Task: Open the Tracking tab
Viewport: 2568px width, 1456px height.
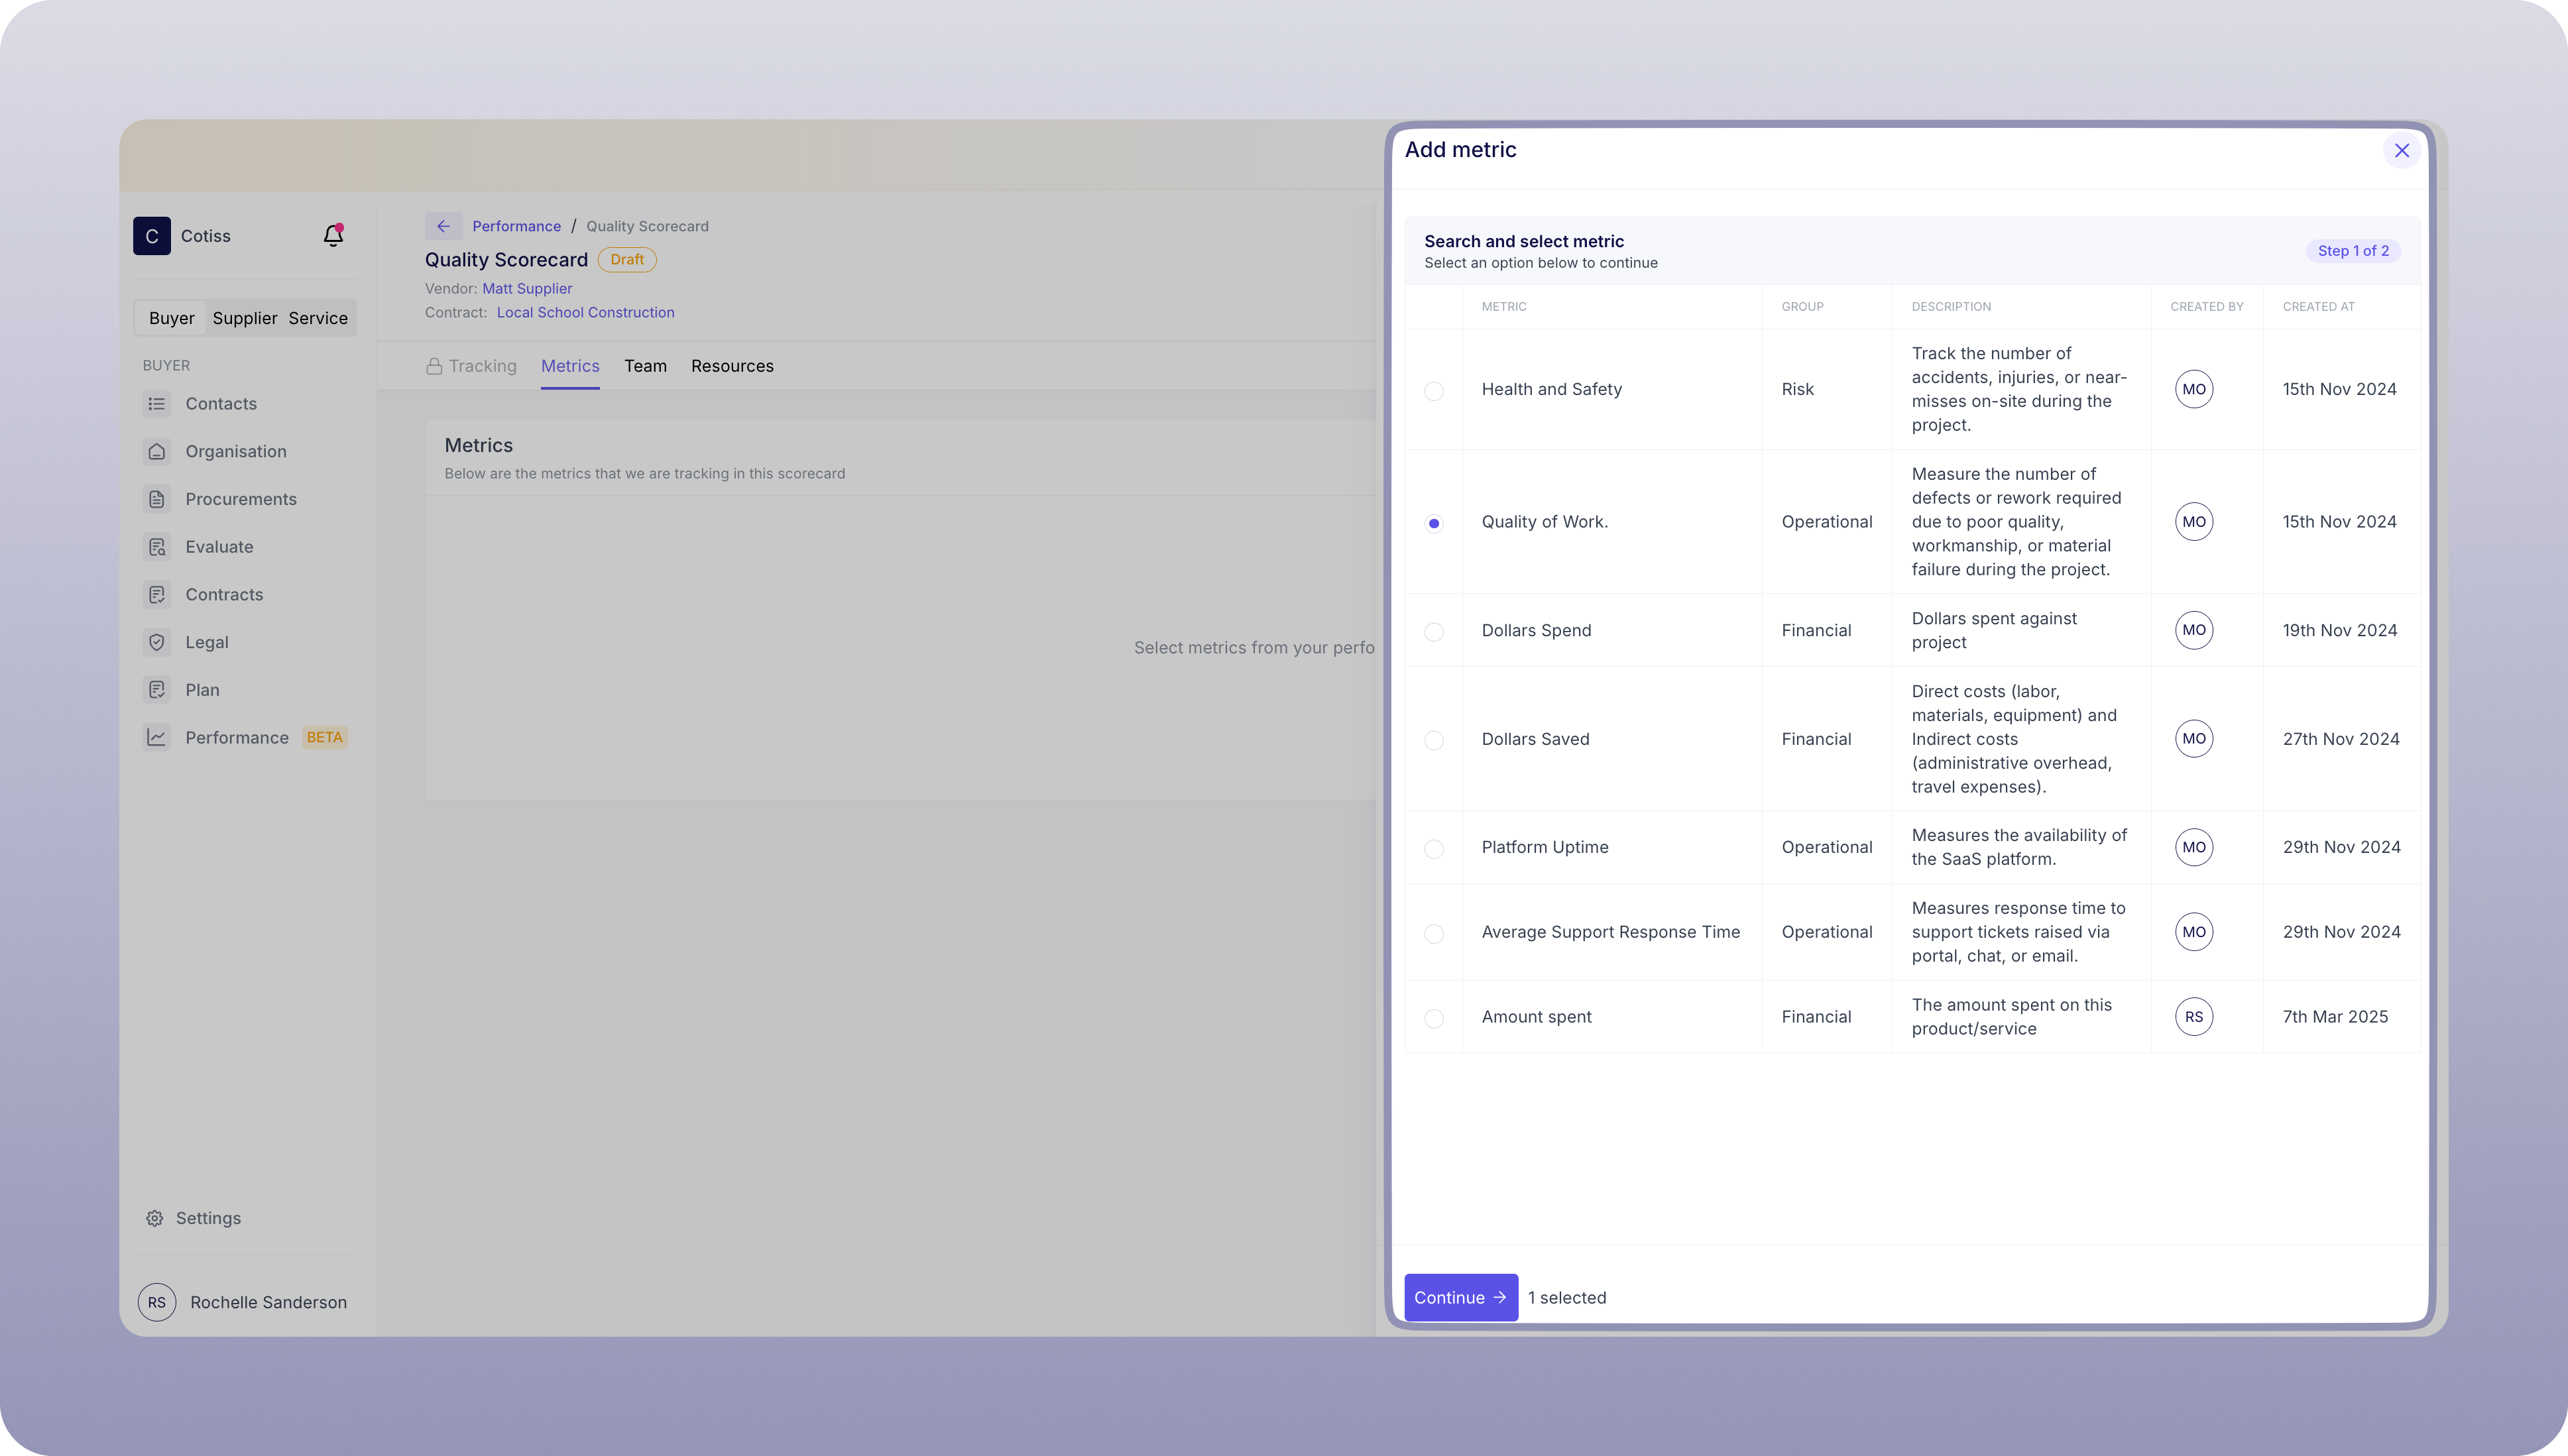Action: [x=472, y=366]
